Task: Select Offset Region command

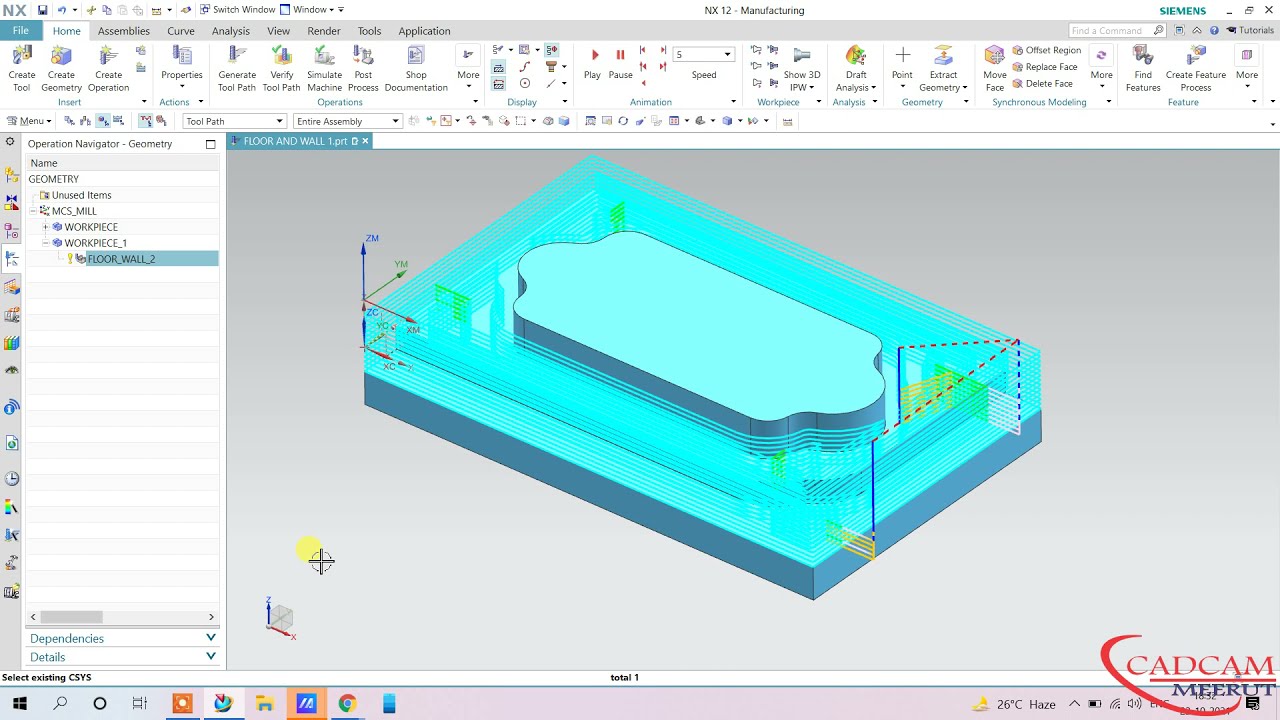Action: (x=1046, y=50)
